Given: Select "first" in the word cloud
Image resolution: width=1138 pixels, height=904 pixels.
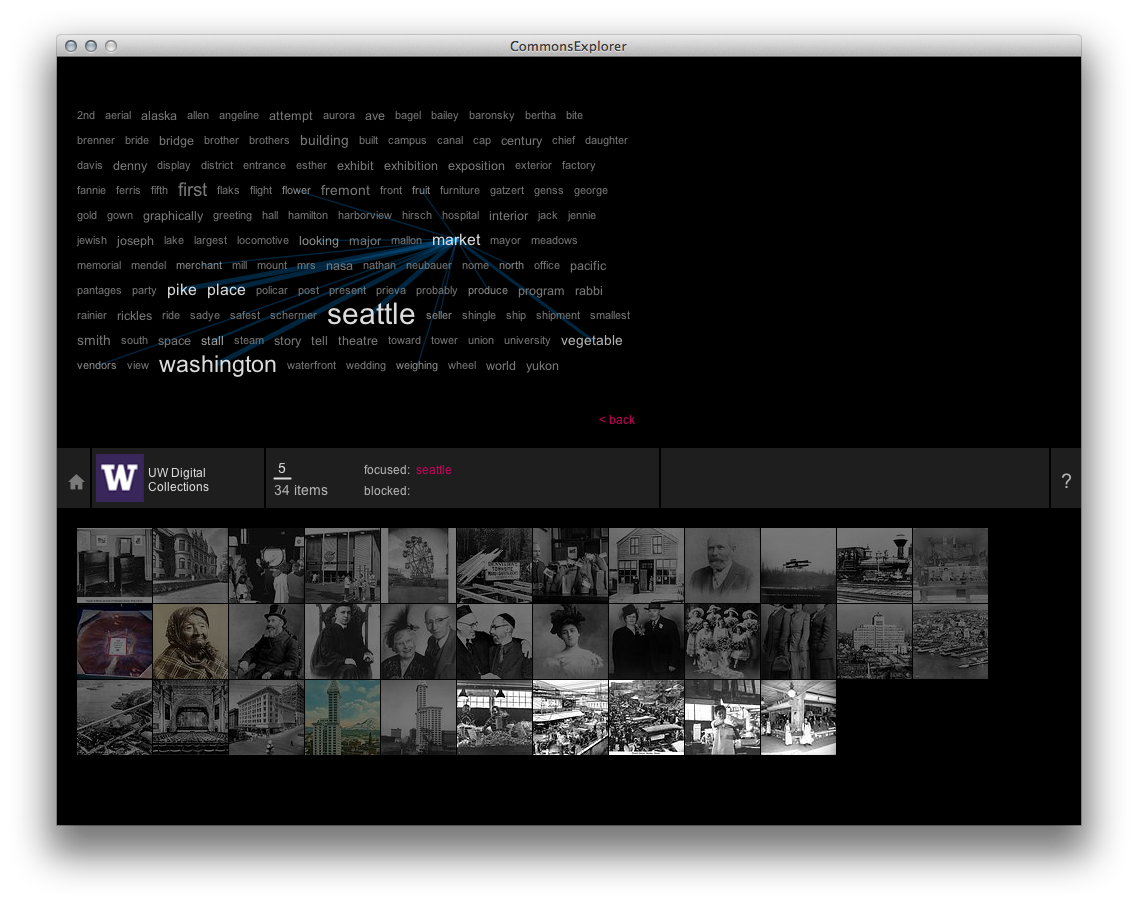Looking at the screenshot, I should tap(192, 189).
